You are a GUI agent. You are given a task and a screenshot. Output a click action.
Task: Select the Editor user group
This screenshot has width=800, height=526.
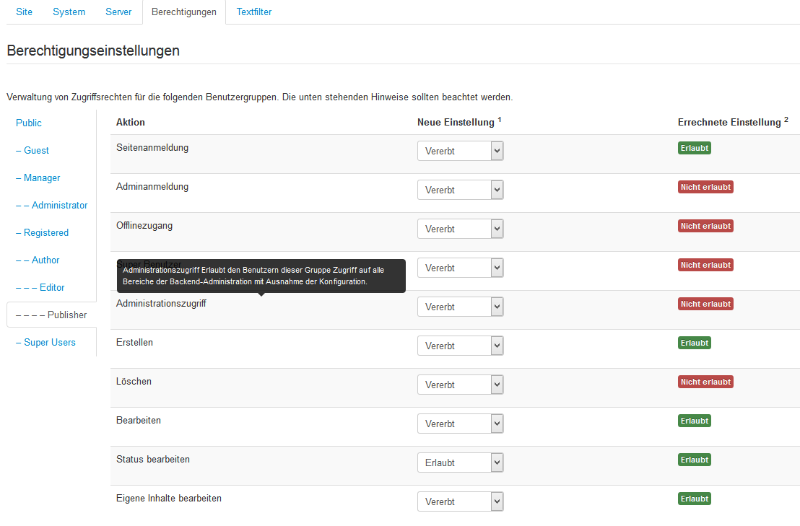(x=40, y=288)
